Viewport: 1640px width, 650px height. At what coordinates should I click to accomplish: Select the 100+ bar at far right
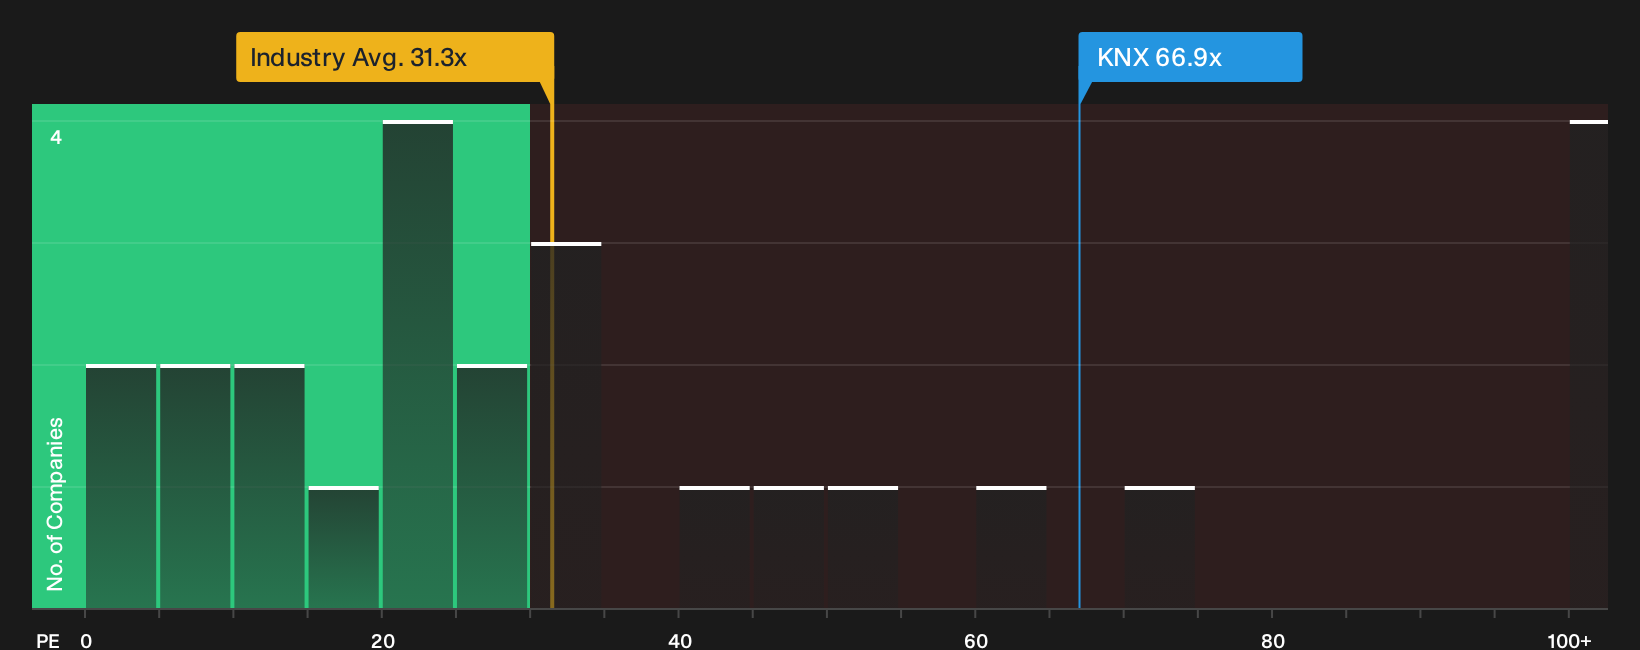point(1589,364)
